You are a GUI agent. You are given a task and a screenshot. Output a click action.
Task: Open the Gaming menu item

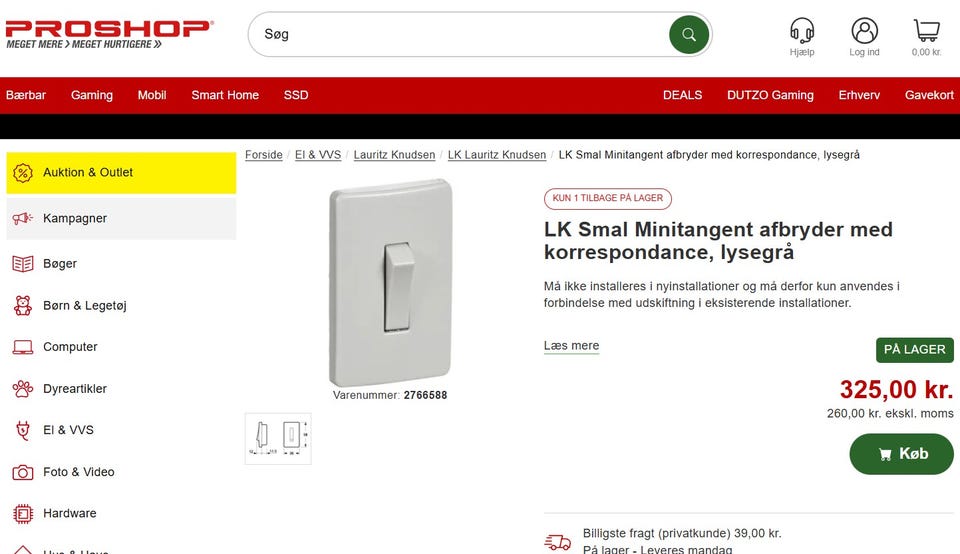pyautogui.click(x=92, y=95)
